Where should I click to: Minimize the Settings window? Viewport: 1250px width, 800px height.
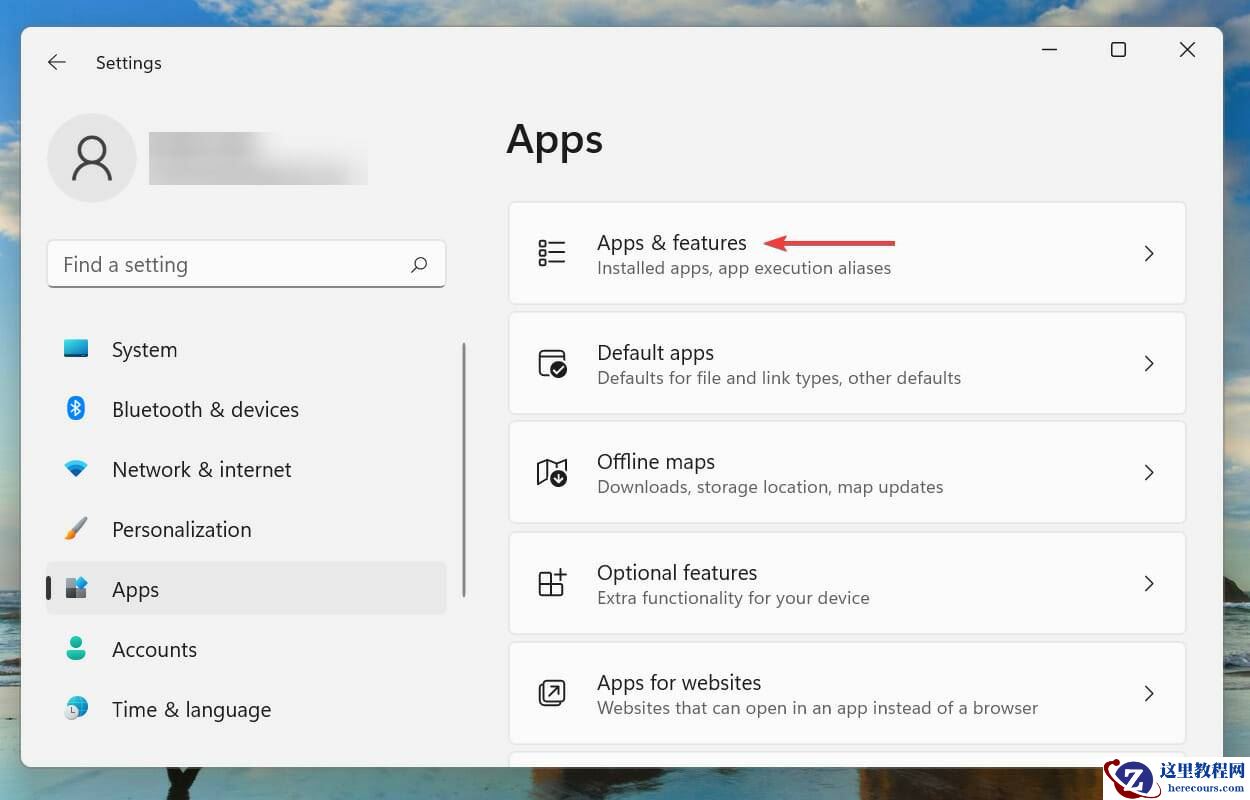pos(1049,49)
